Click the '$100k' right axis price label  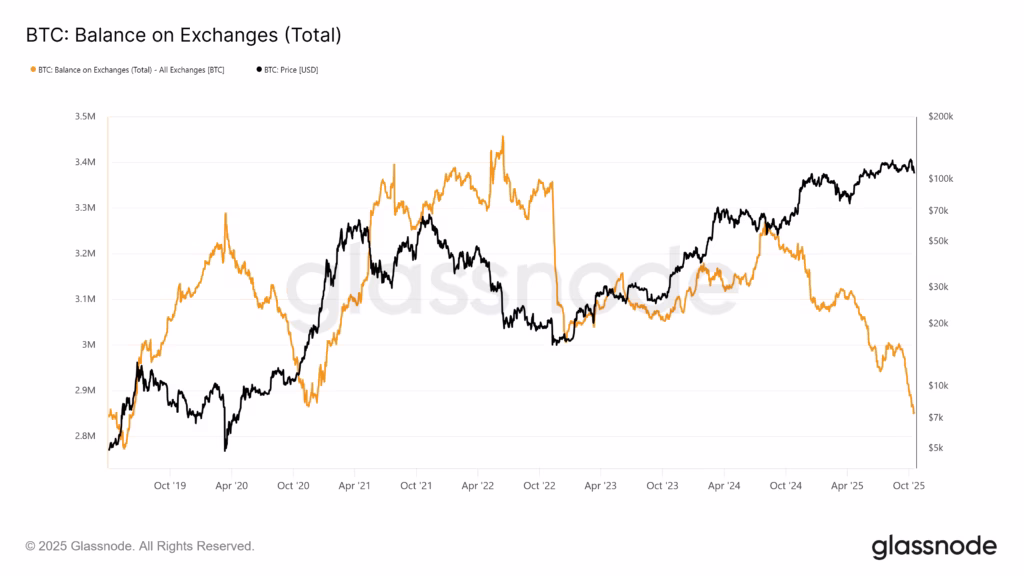941,179
